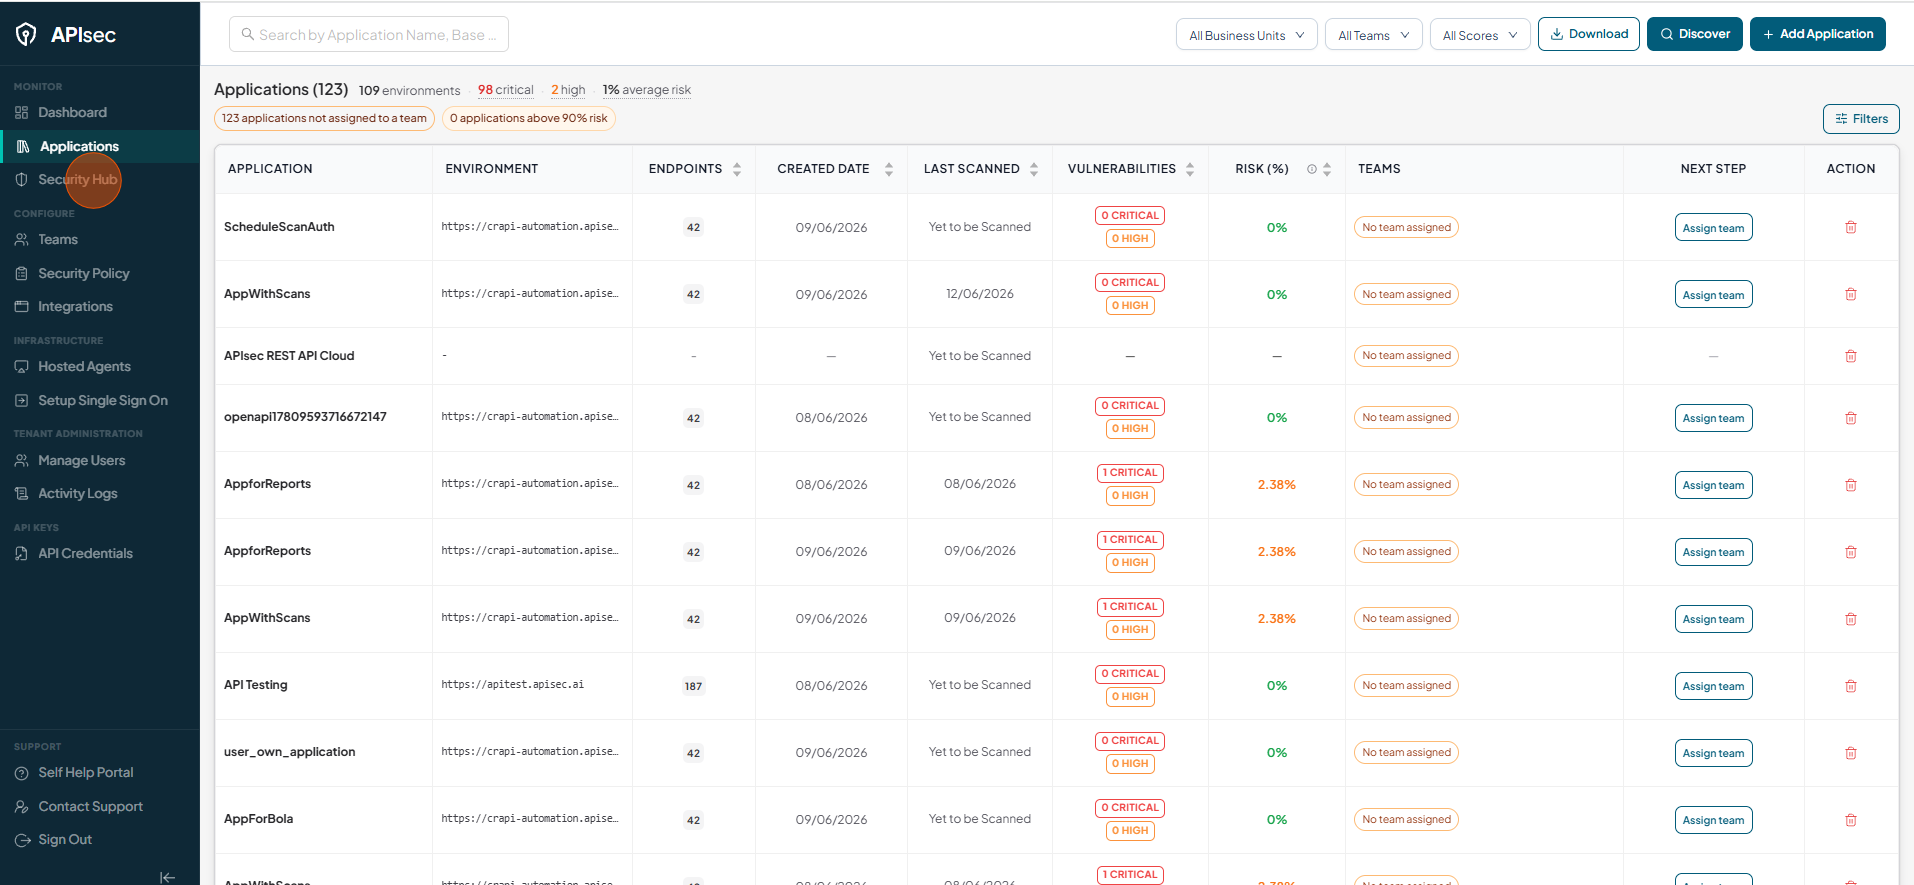Click the APIsec shield logo
Screen dimensions: 1914x885
(27, 35)
